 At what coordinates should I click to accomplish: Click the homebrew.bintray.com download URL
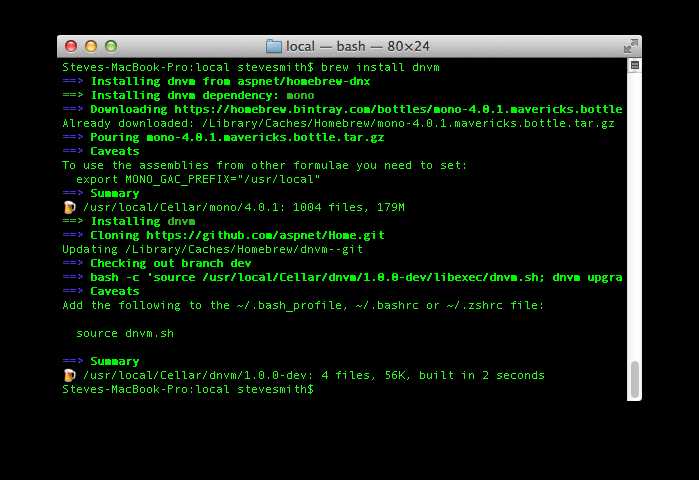tap(398, 109)
